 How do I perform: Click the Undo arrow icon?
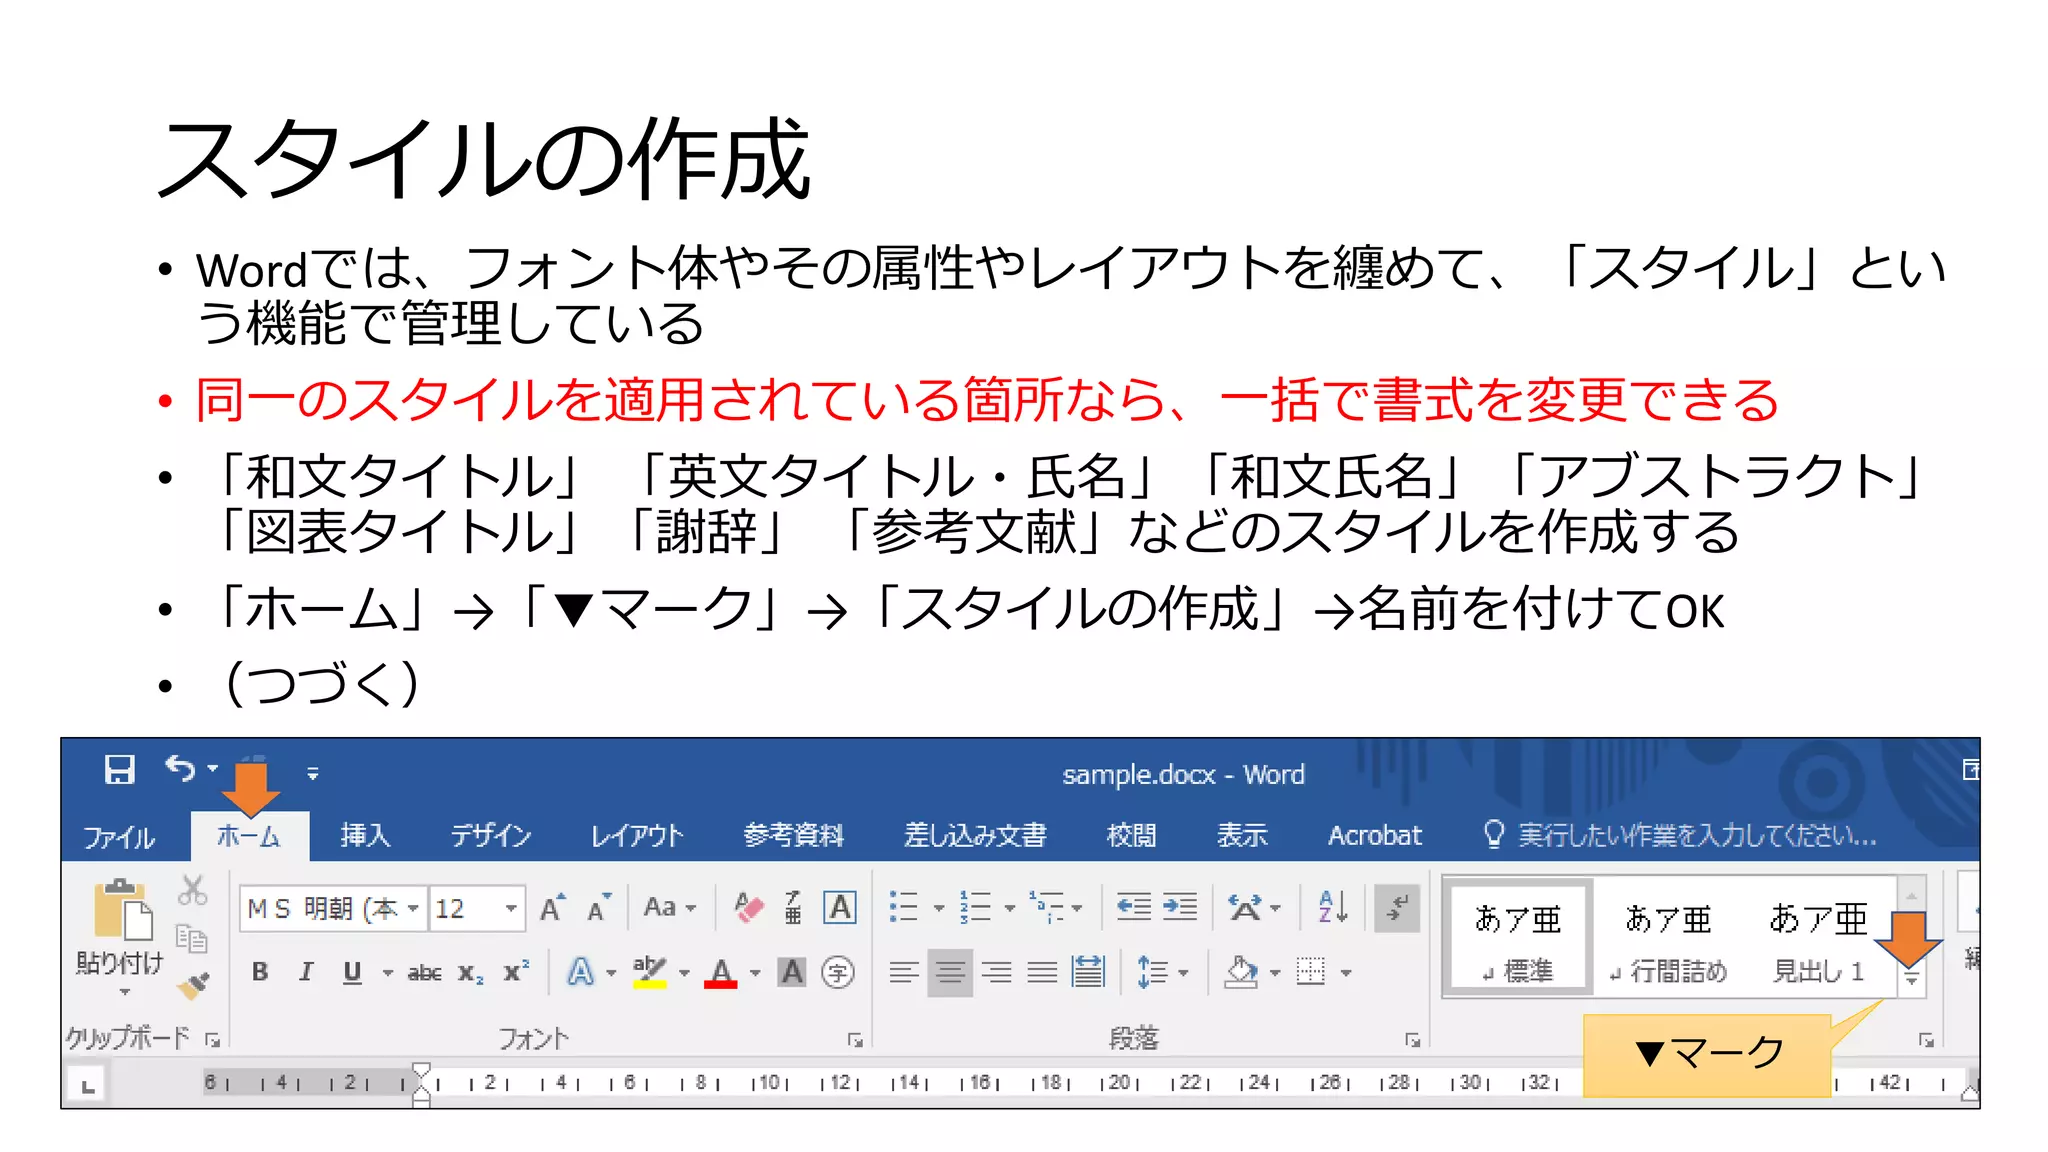180,768
